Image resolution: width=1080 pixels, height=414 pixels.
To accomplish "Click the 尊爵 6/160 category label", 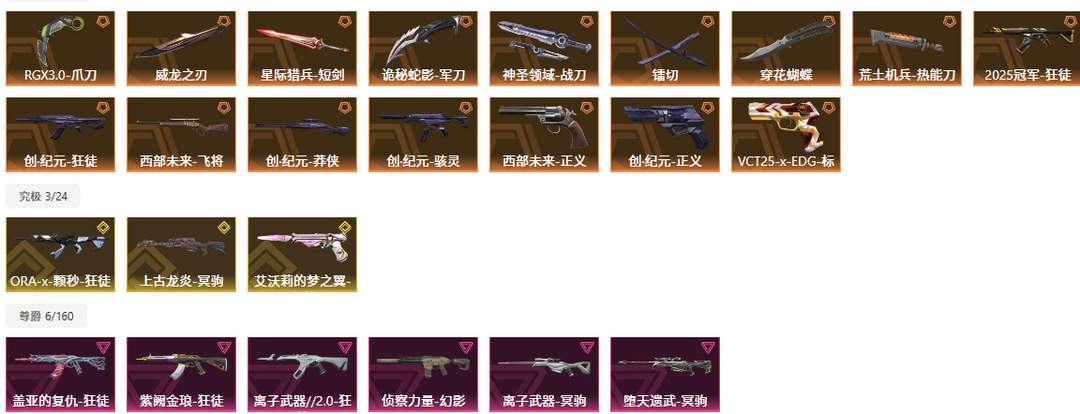I will pyautogui.click(x=46, y=316).
